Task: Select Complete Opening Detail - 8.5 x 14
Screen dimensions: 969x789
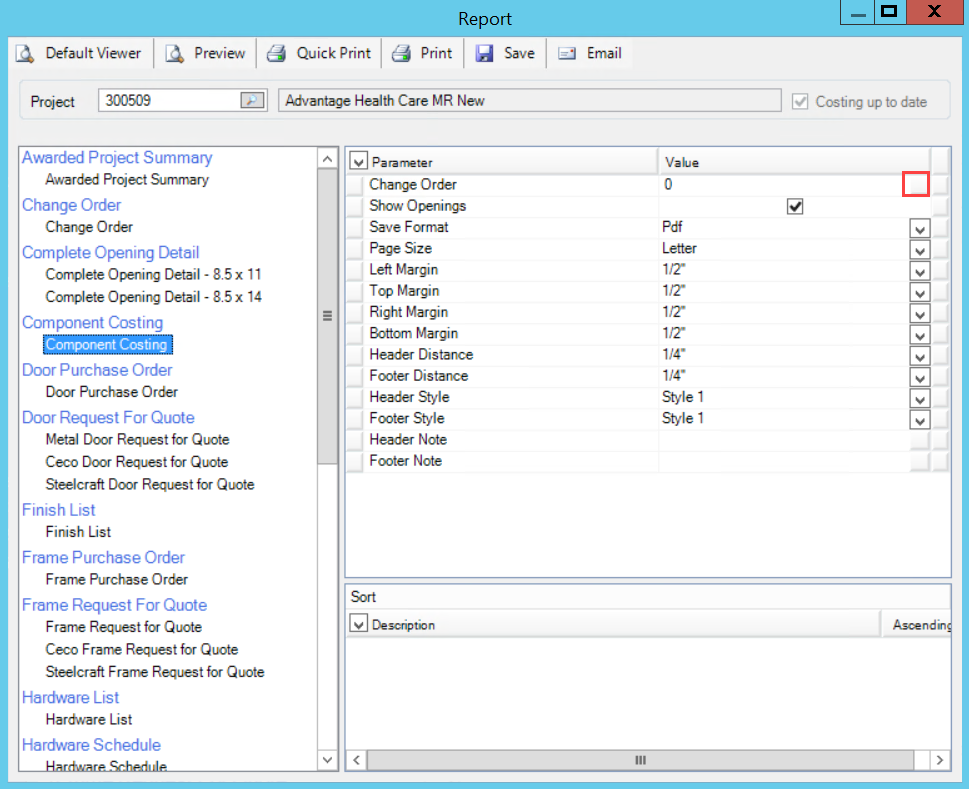Action: coord(154,297)
